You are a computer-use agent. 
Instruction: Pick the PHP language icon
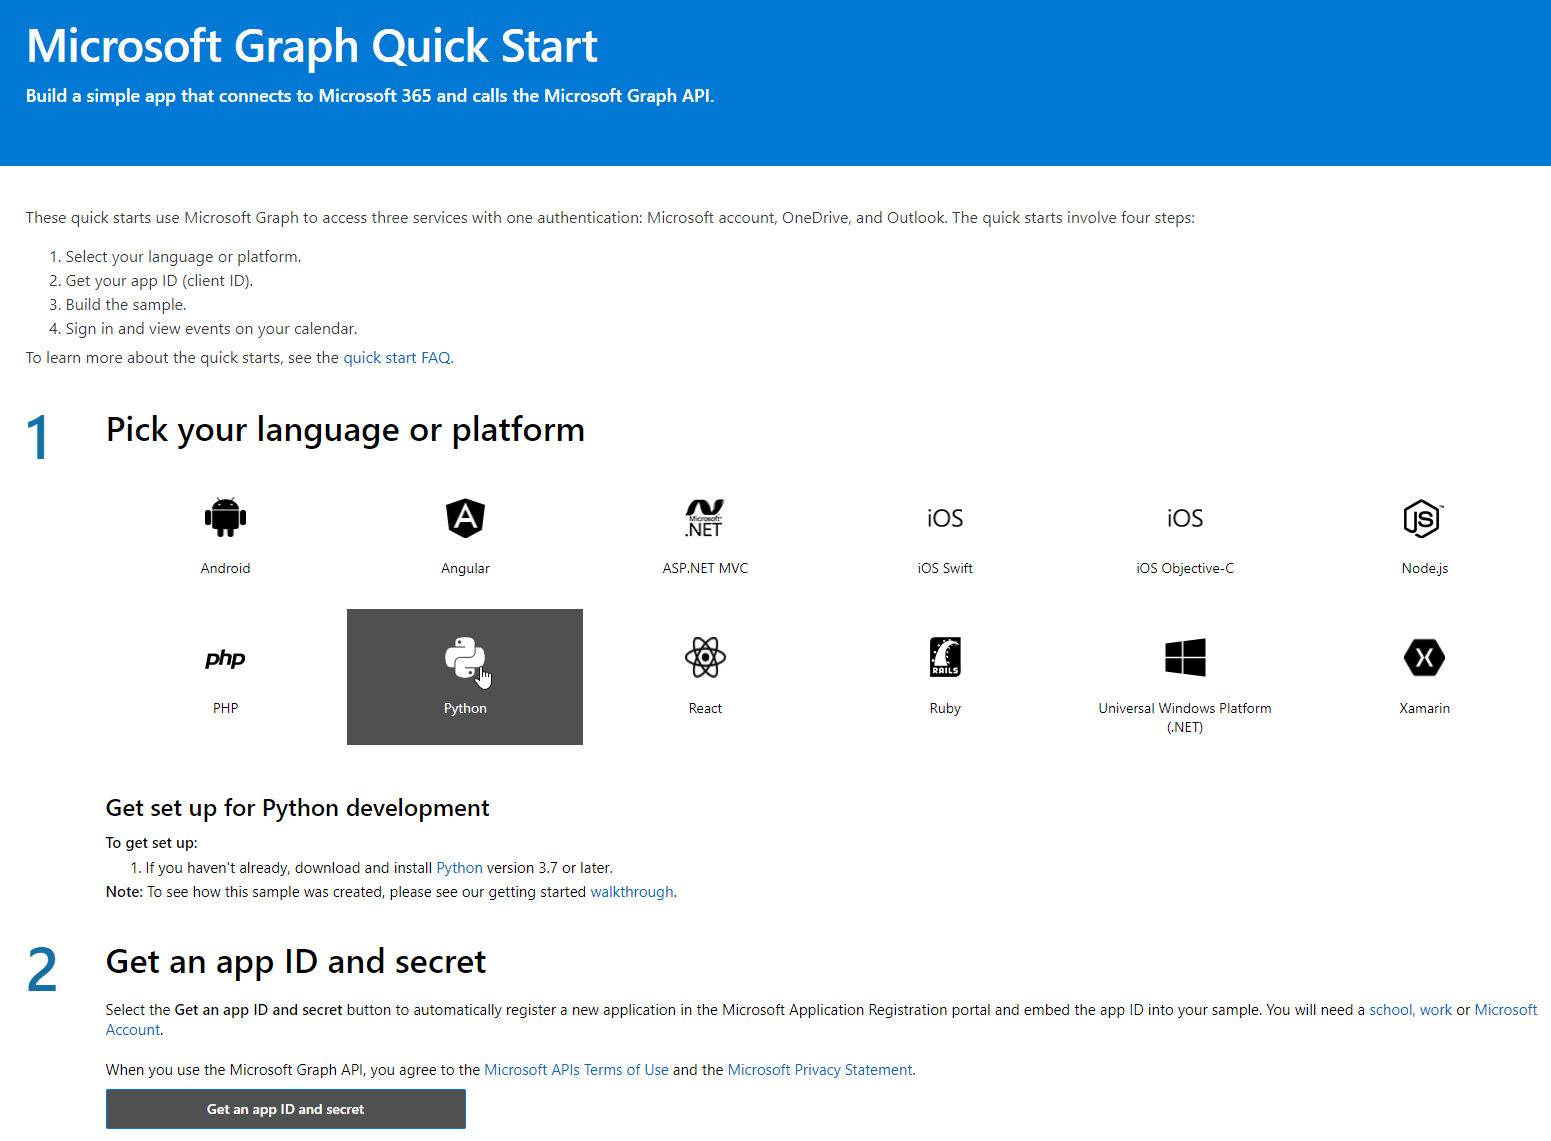225,658
